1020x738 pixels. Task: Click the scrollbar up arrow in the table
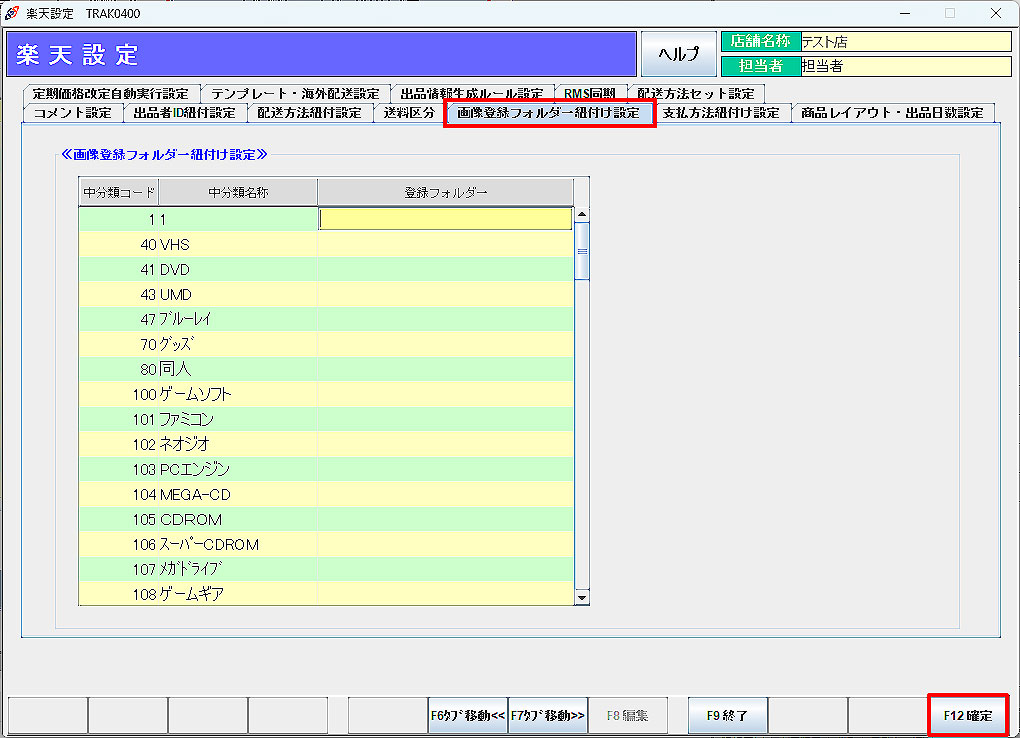point(581,215)
